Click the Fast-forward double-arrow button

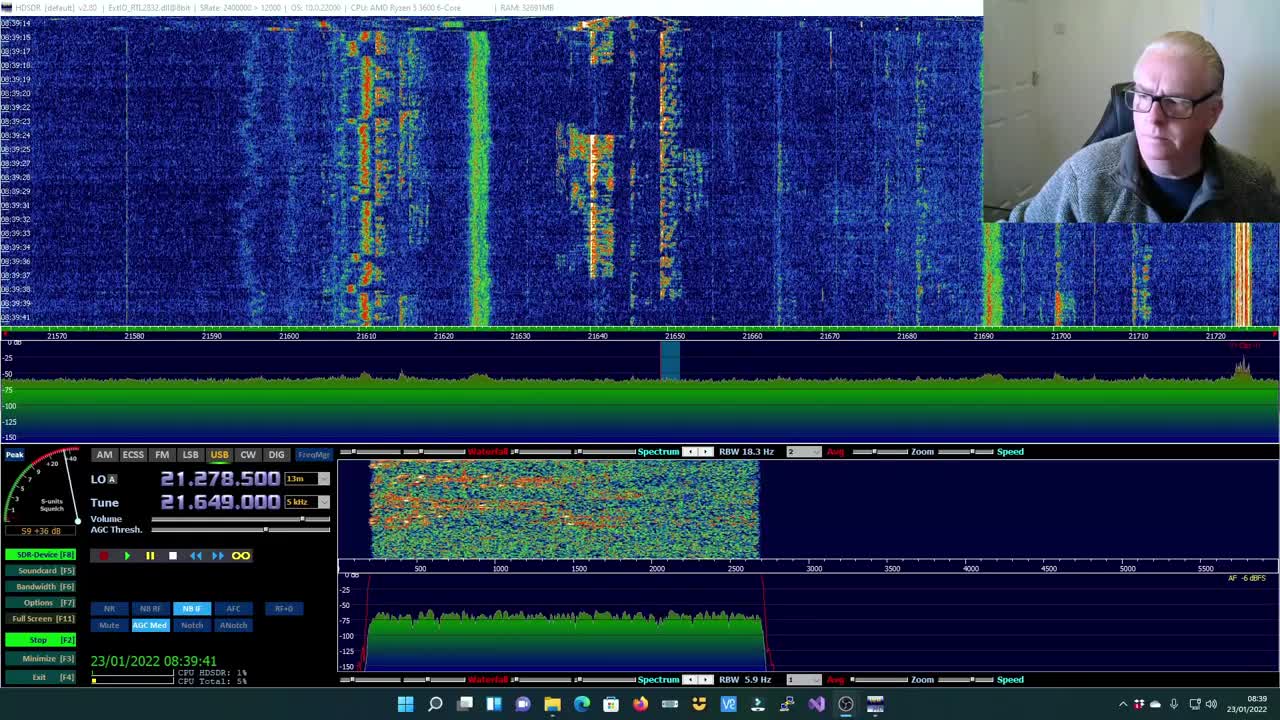218,556
